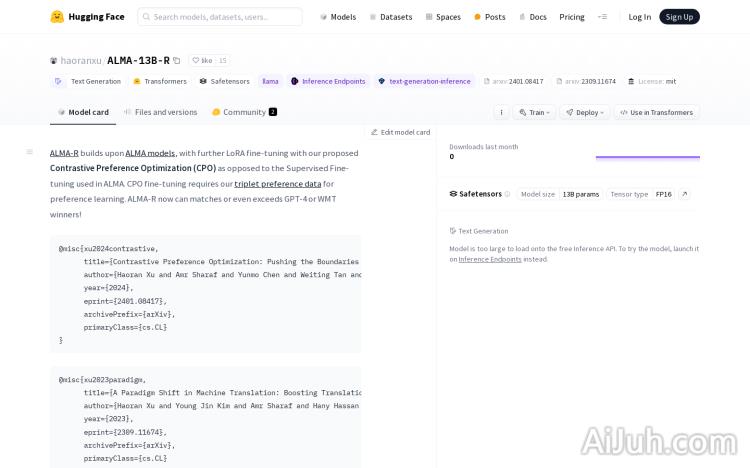
Task: Like the ALMA-13B-R model
Action: tap(202, 61)
